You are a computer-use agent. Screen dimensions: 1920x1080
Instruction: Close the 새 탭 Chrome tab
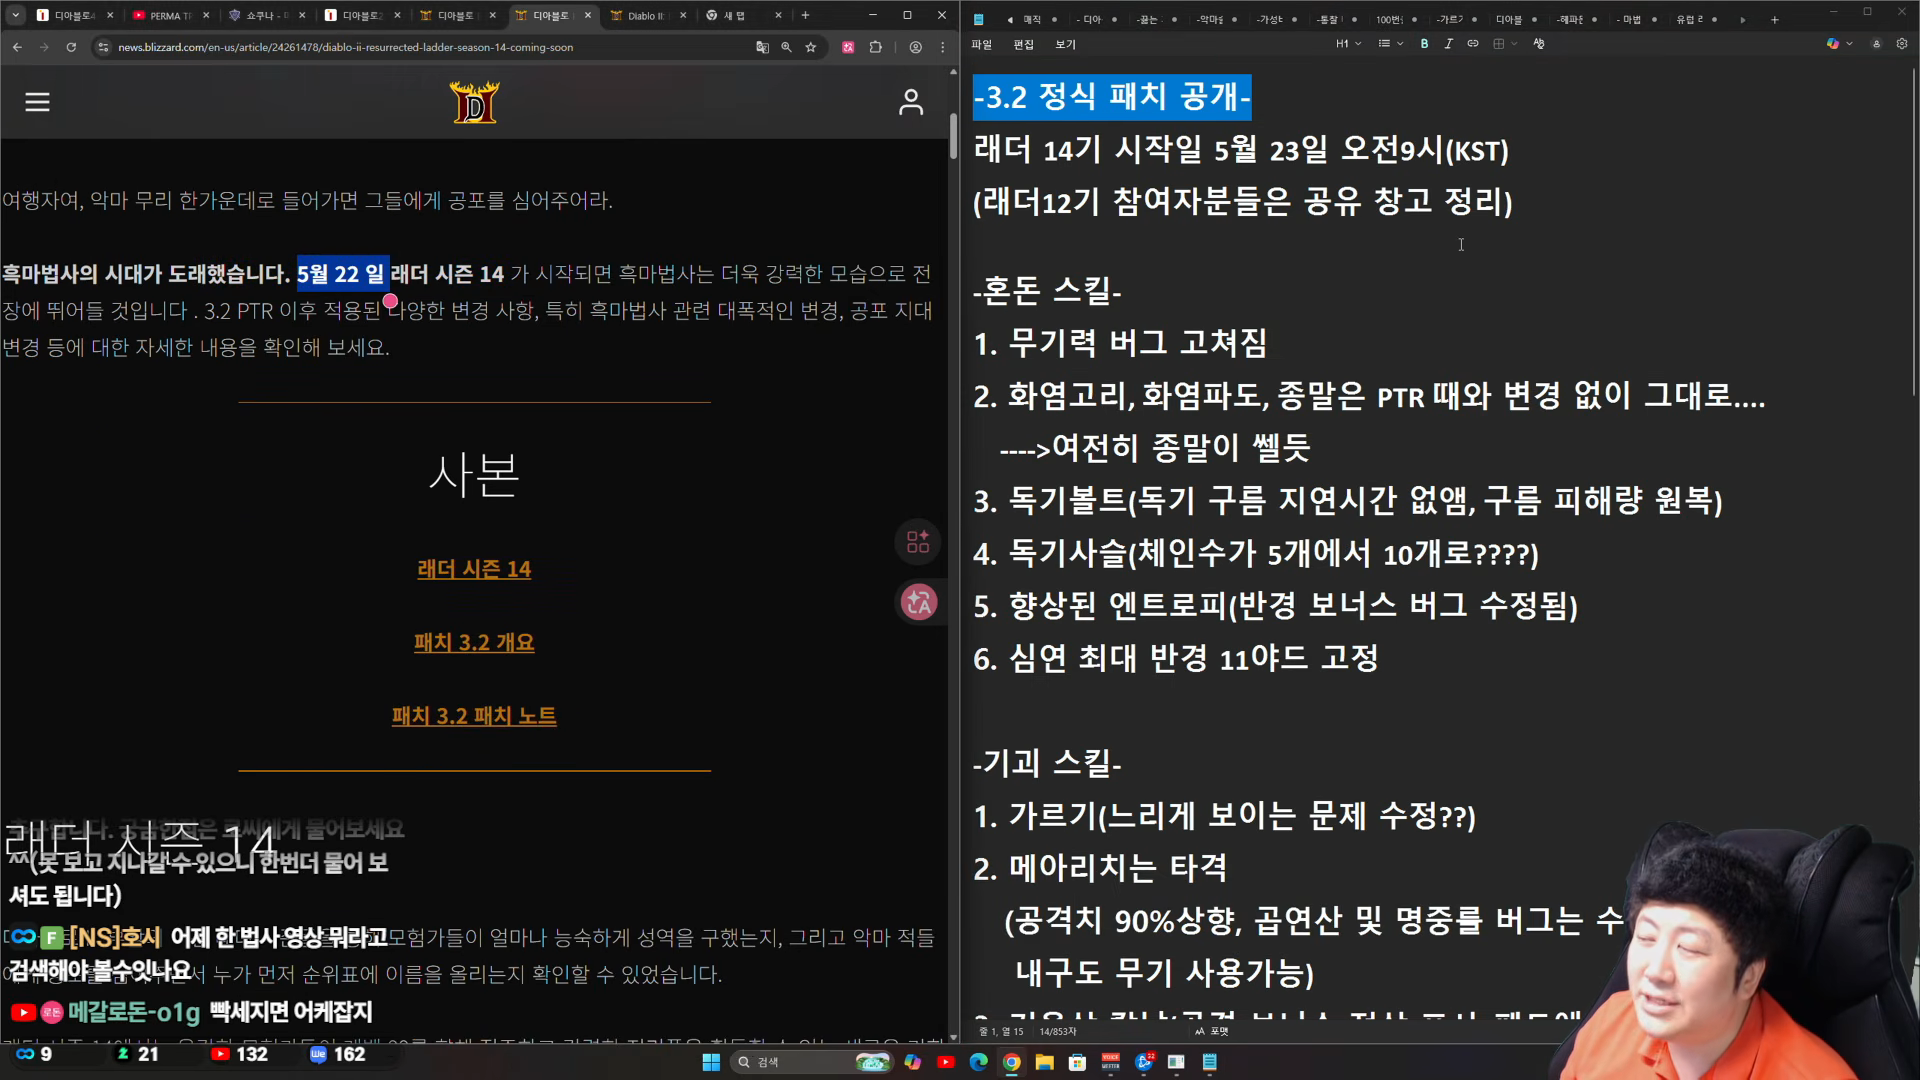click(x=778, y=15)
